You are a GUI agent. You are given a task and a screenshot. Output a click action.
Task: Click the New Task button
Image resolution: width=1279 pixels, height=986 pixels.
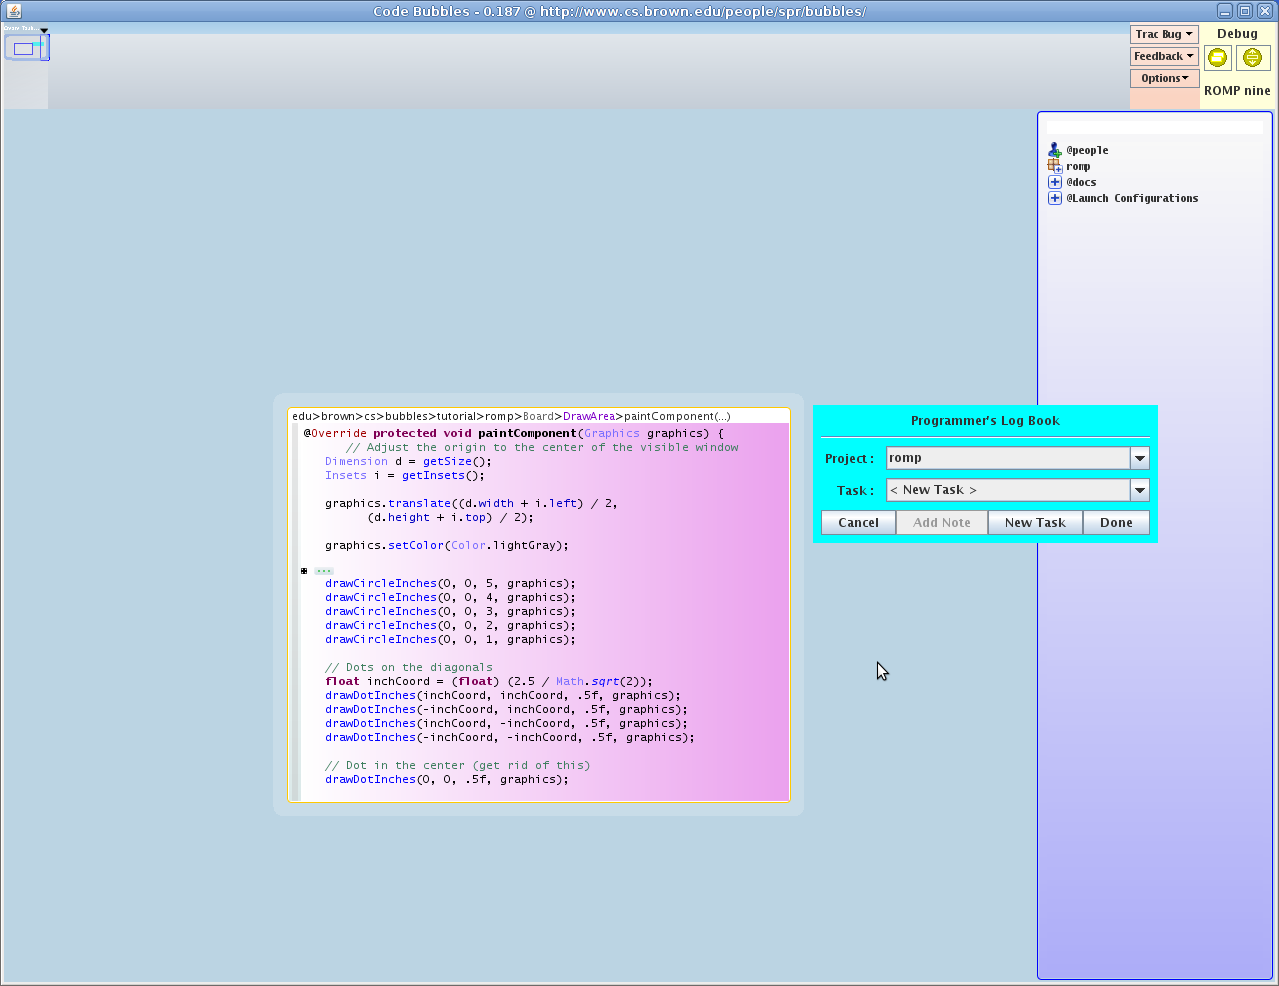1035,522
